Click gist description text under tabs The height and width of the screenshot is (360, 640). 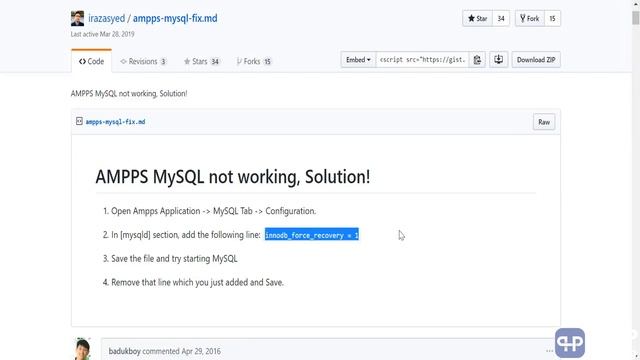tap(129, 93)
